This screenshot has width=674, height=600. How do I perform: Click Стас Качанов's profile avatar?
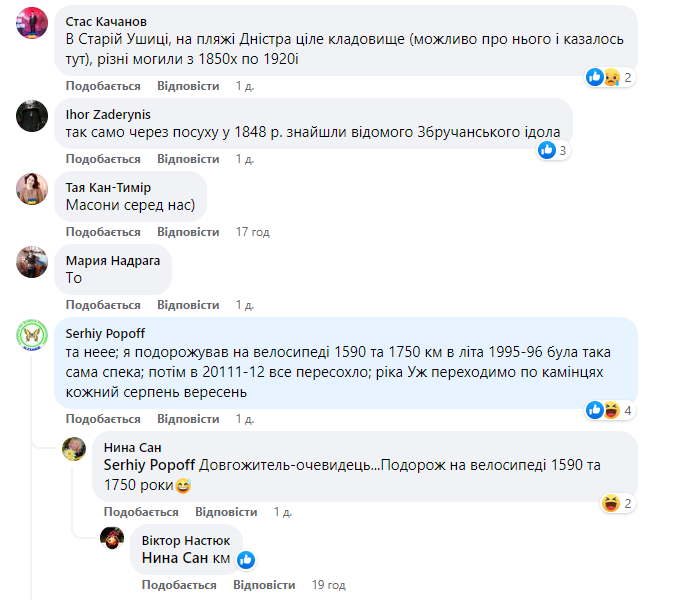[32, 22]
